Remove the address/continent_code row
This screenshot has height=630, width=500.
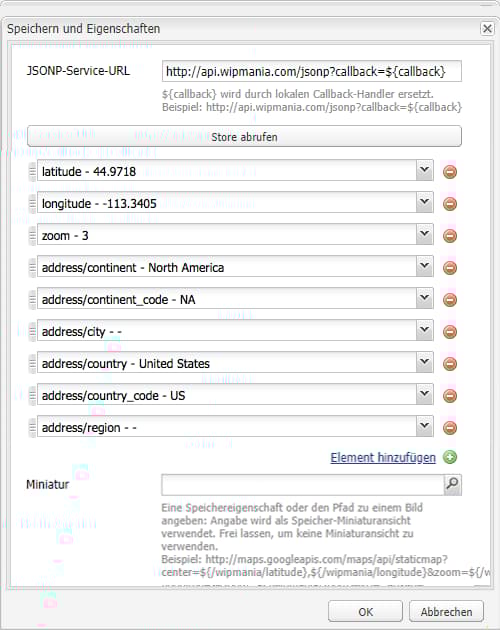[x=450, y=300]
